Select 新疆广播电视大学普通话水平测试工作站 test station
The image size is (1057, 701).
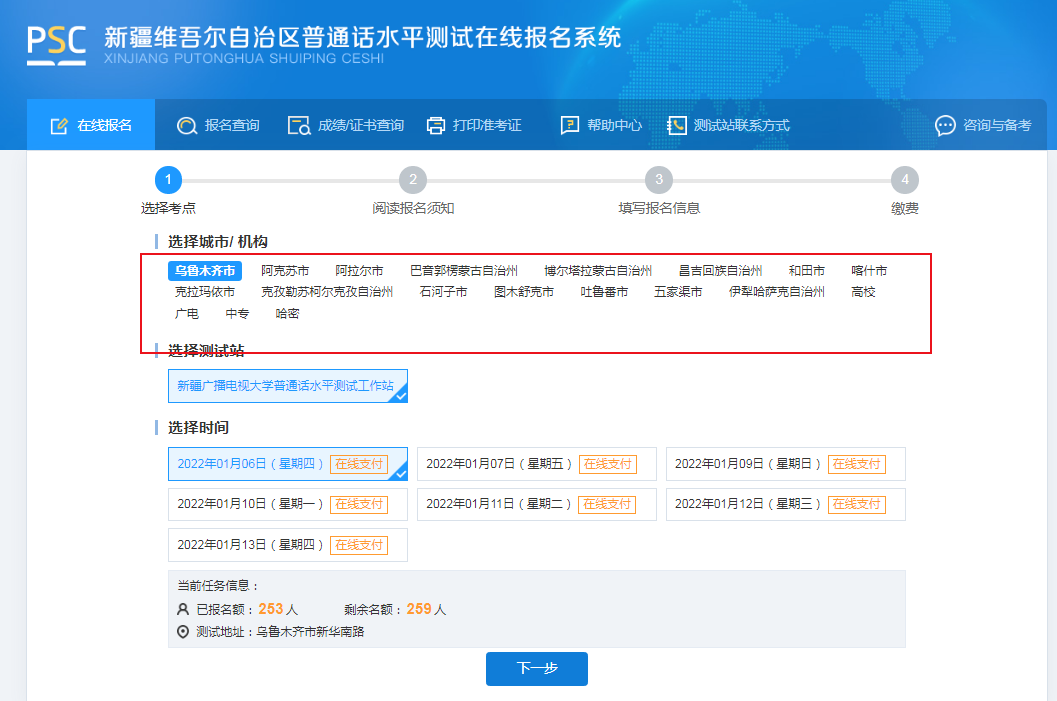click(x=287, y=386)
